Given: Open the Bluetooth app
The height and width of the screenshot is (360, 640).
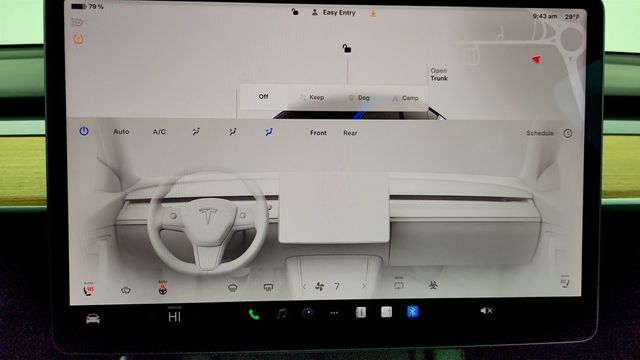Looking at the screenshot, I should 412,311.
